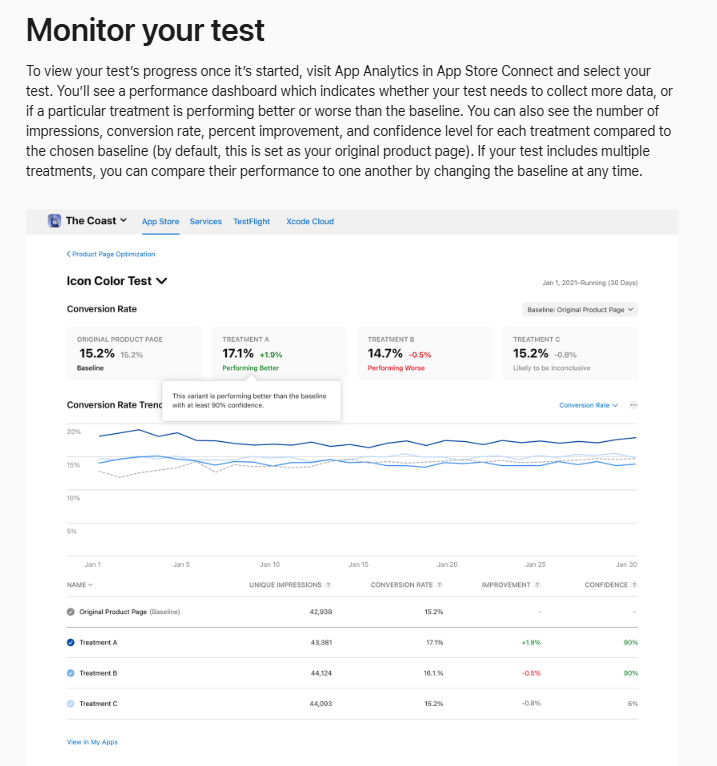Click the Unique Impressions help icon
Image resolution: width=717 pixels, height=766 pixels.
(328, 585)
